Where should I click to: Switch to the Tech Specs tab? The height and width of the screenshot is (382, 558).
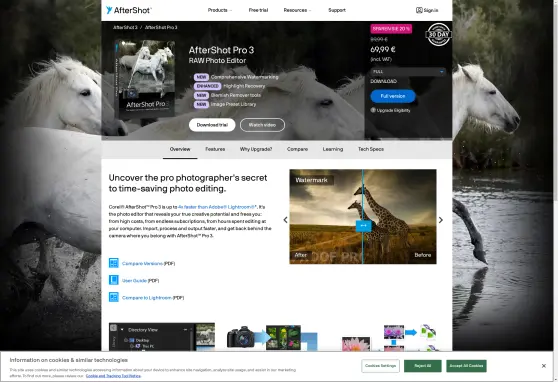click(x=370, y=149)
